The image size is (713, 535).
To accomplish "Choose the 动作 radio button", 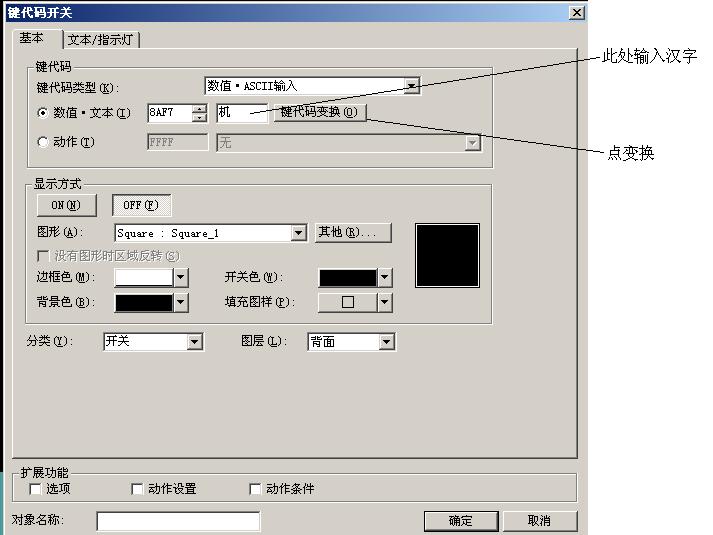I will (42, 143).
